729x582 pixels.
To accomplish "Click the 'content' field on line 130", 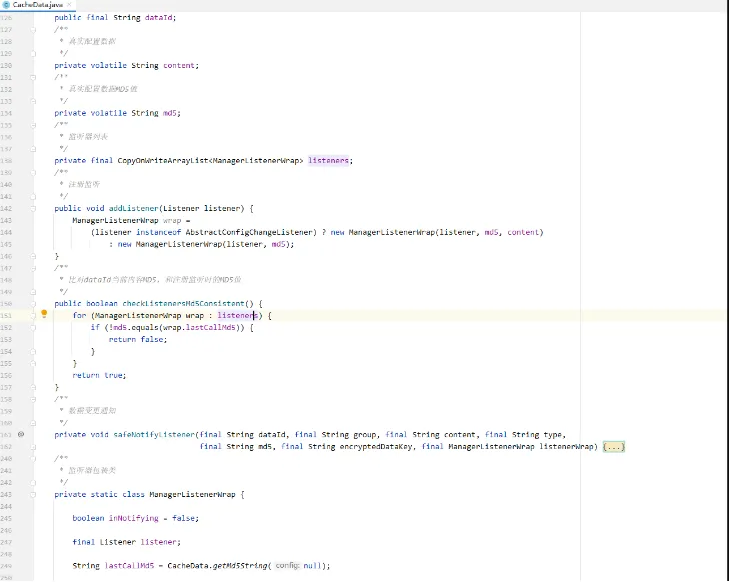I will click(179, 66).
